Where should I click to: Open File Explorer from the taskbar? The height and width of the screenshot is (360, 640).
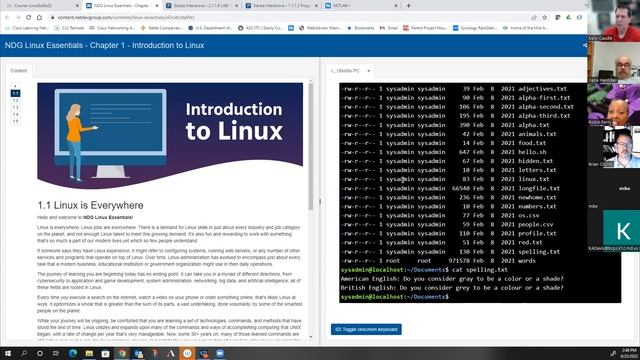(89, 353)
